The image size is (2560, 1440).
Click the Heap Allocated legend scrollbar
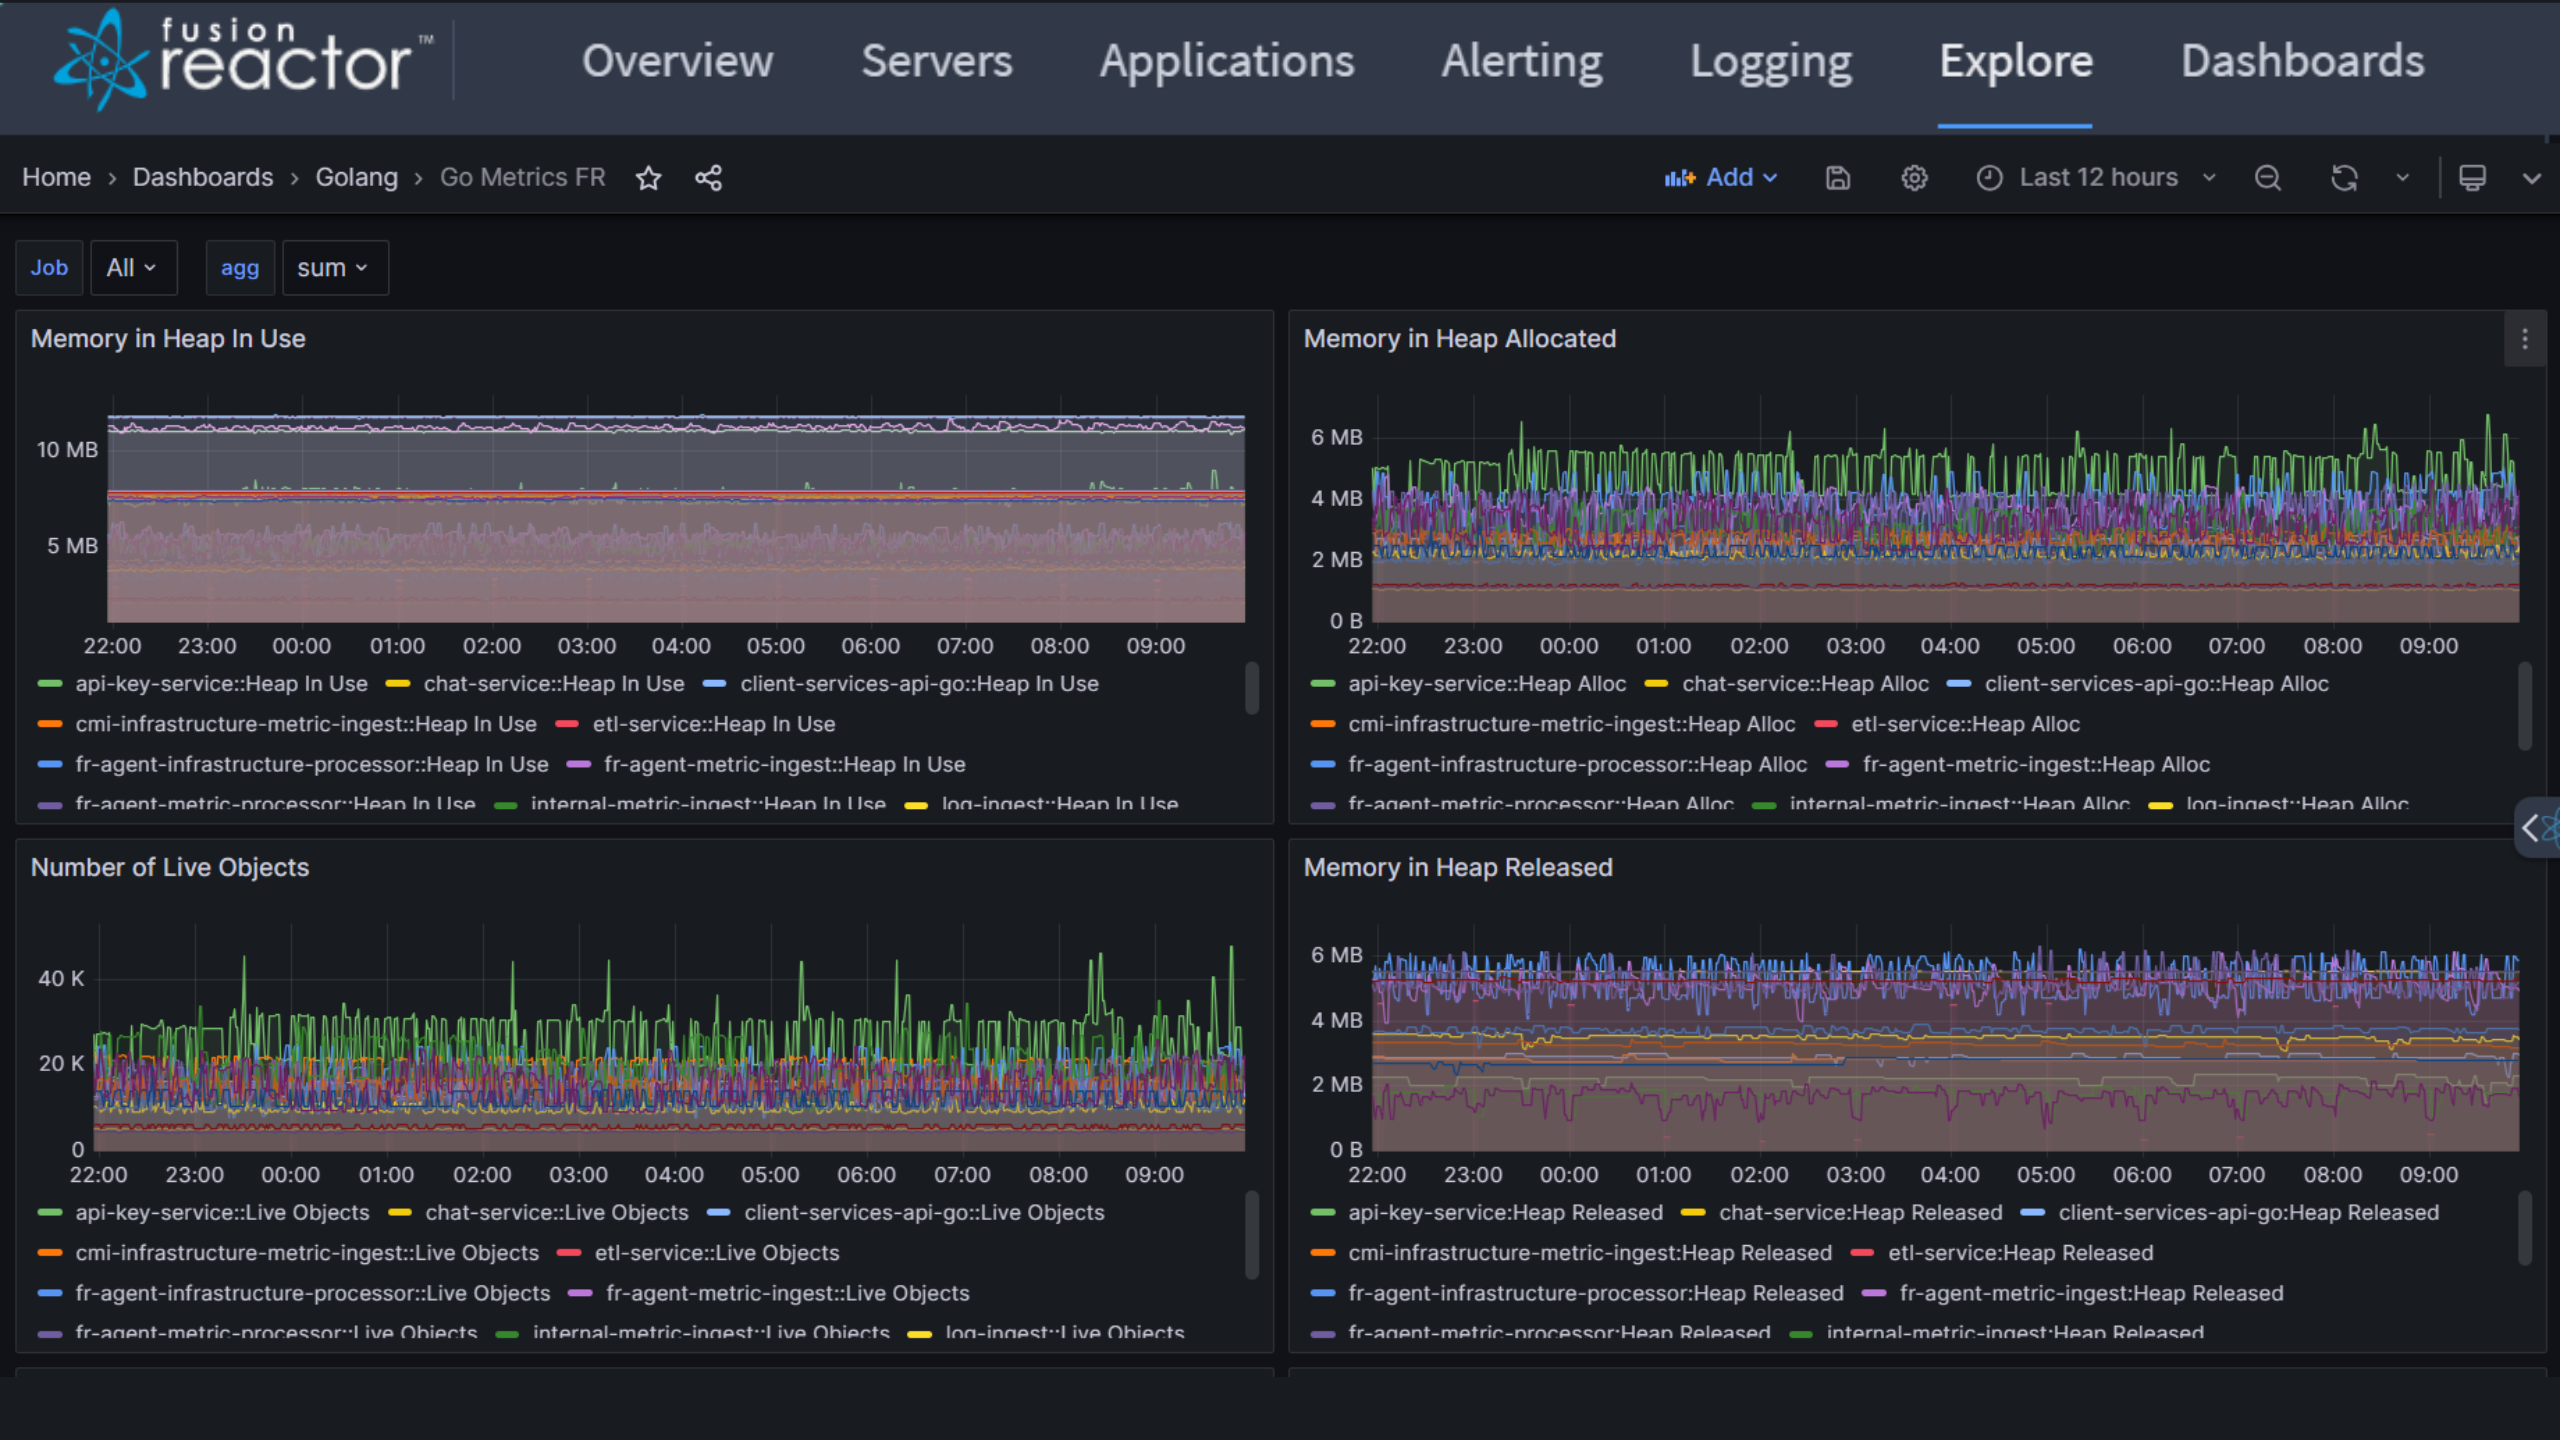[x=2525, y=705]
